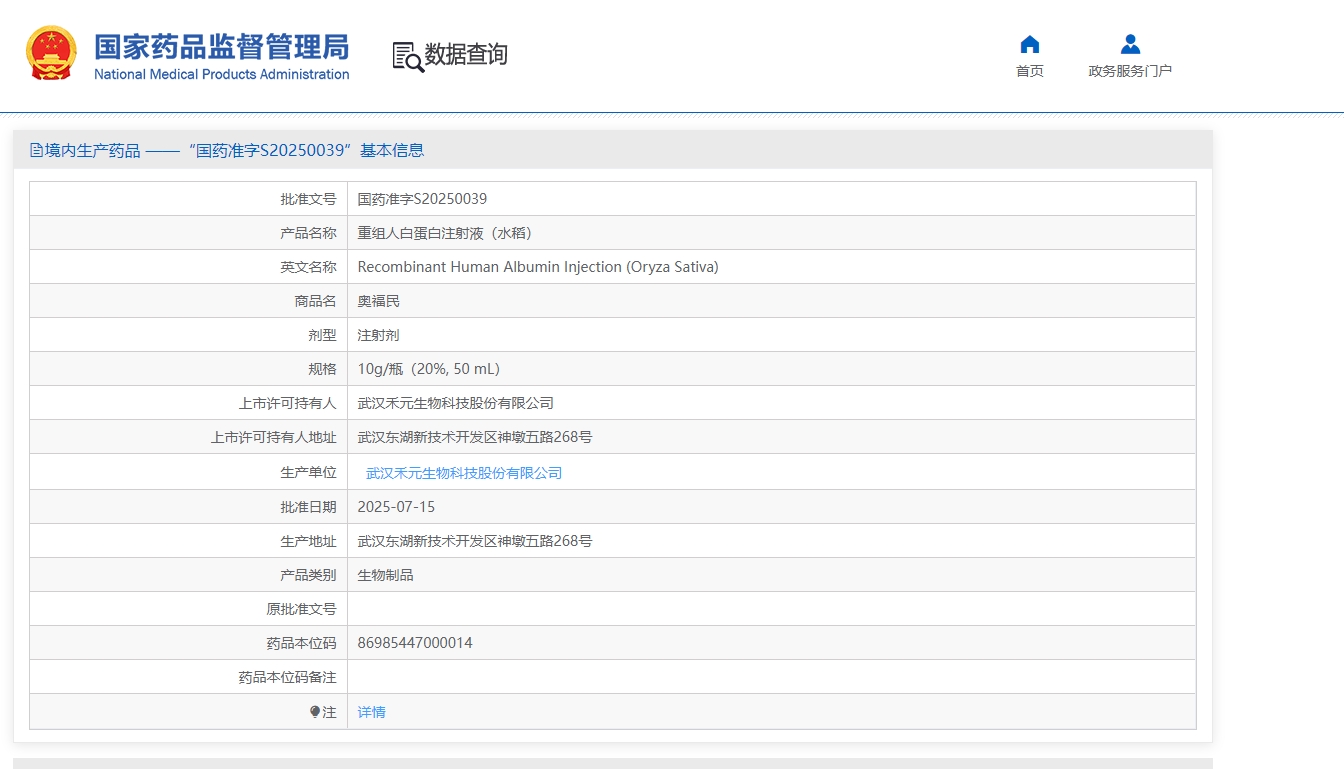Screen dimensions: 1344x769
Task: Click the 规格 row label
Action: (322, 369)
